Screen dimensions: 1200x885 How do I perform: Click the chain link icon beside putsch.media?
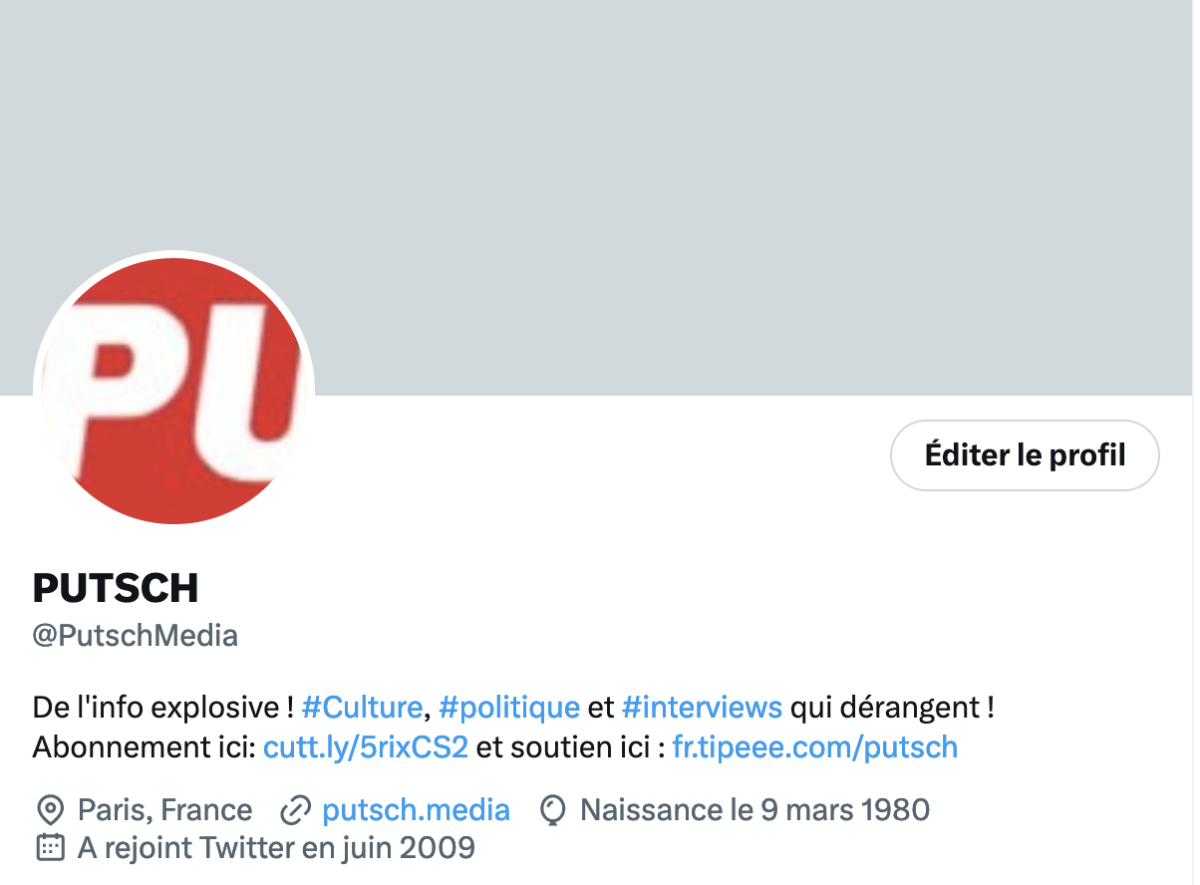click(295, 810)
